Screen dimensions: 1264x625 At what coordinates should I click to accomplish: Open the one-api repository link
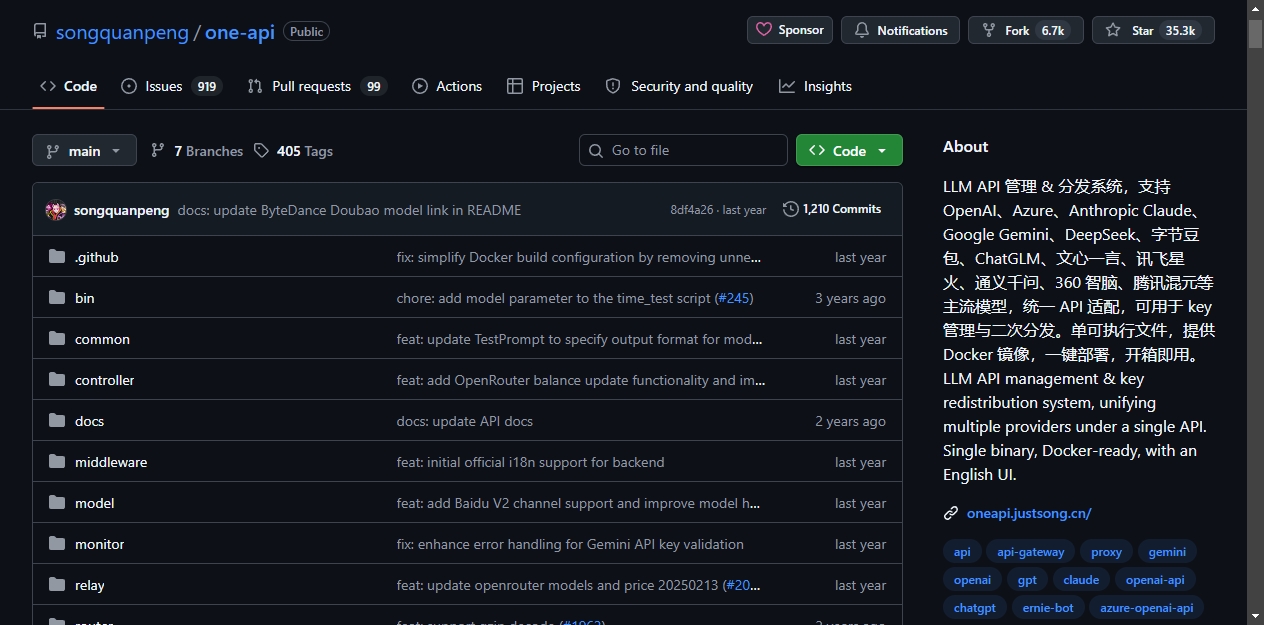tap(240, 32)
